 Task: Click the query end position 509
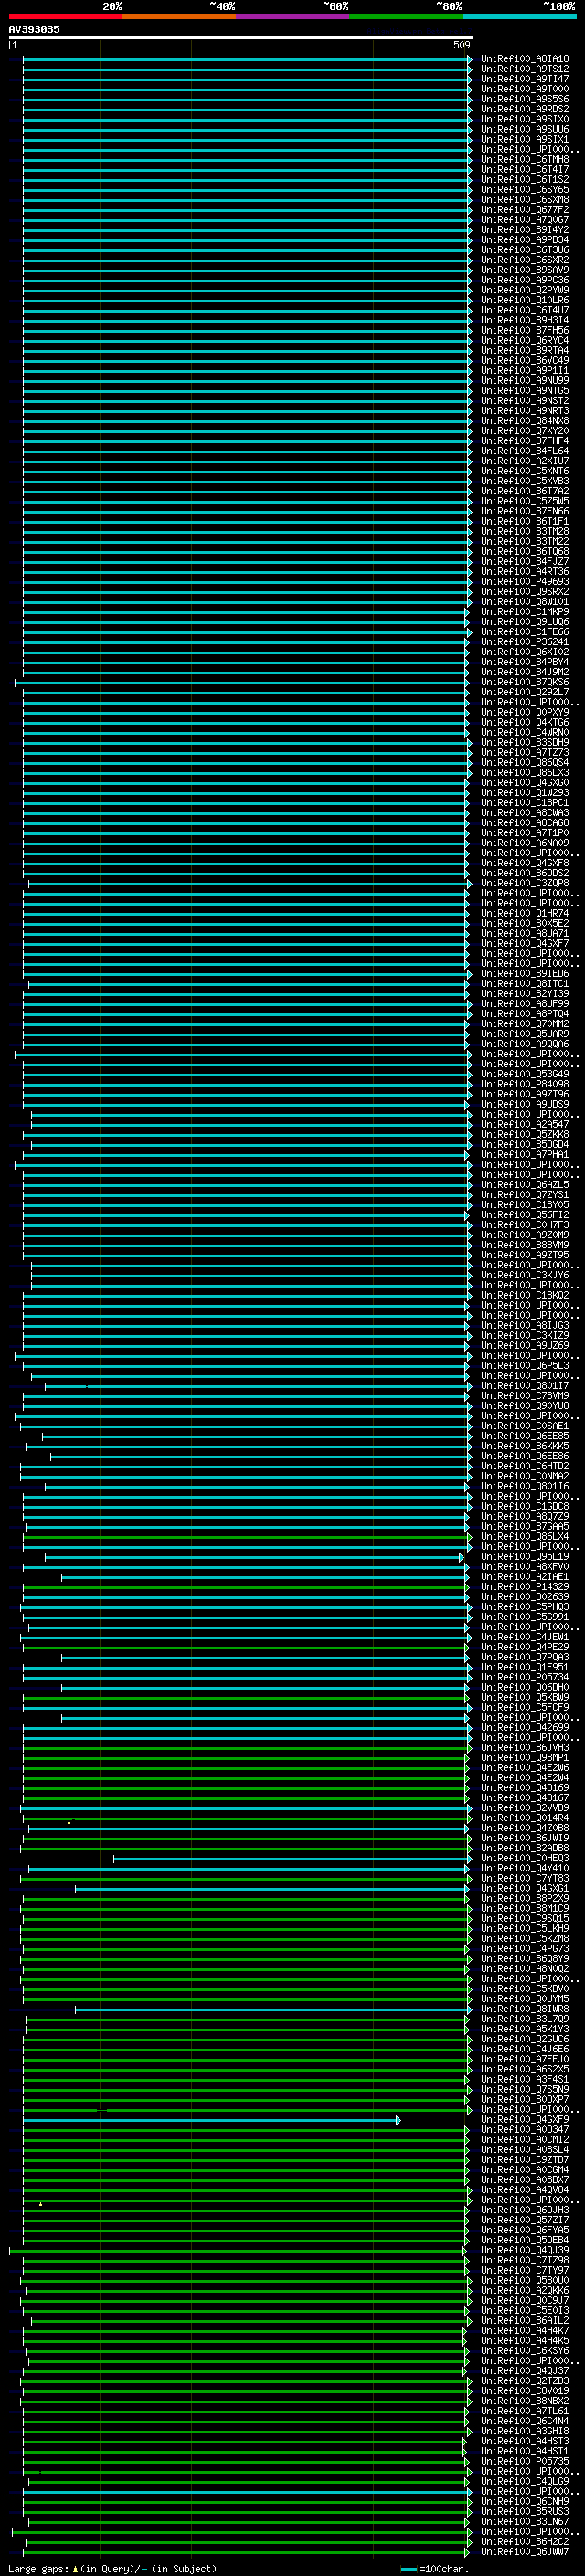pos(461,45)
